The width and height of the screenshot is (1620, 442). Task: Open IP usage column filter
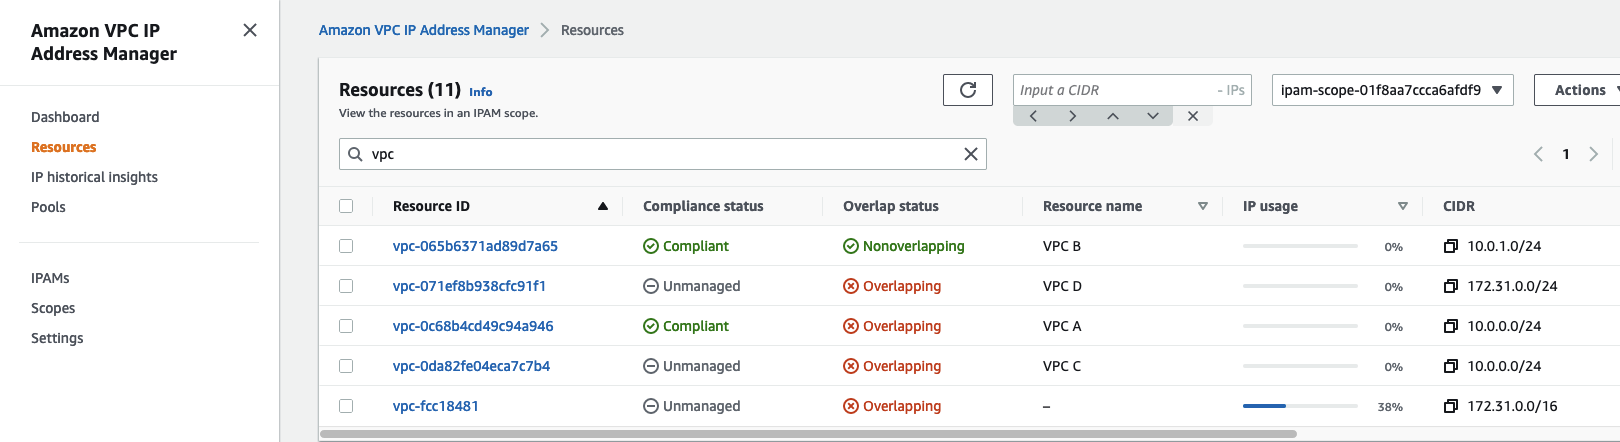[1403, 206]
